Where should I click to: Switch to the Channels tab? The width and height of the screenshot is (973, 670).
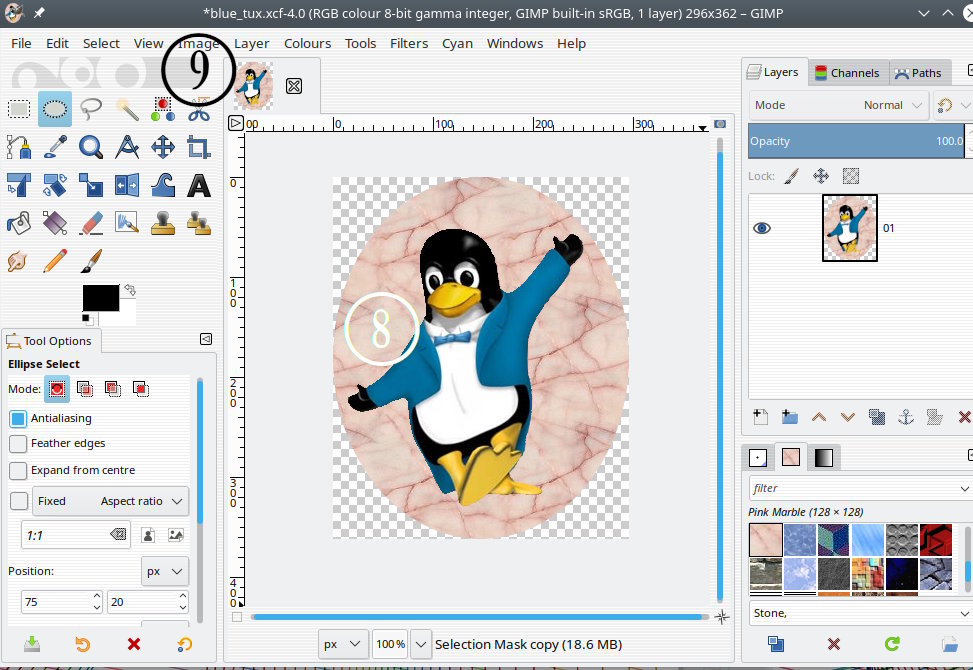coord(848,73)
